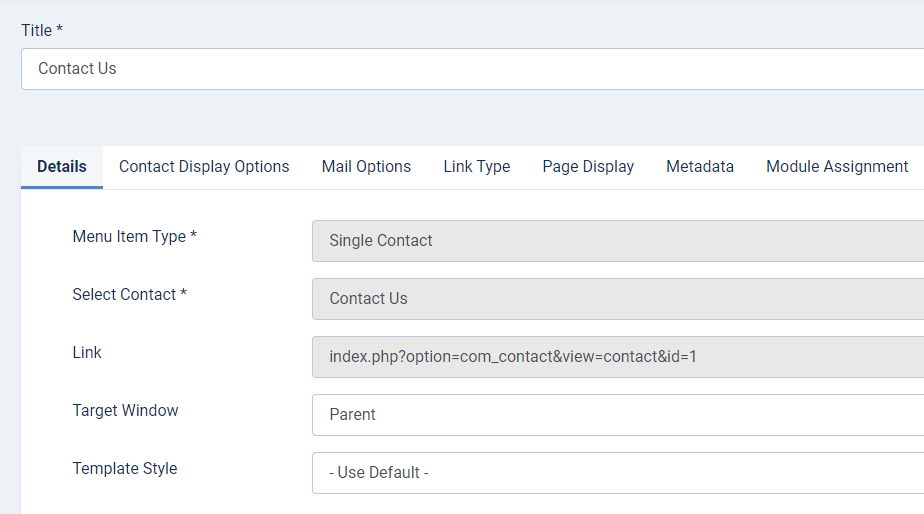Open the Template Style dropdown

pyautogui.click(x=617, y=473)
